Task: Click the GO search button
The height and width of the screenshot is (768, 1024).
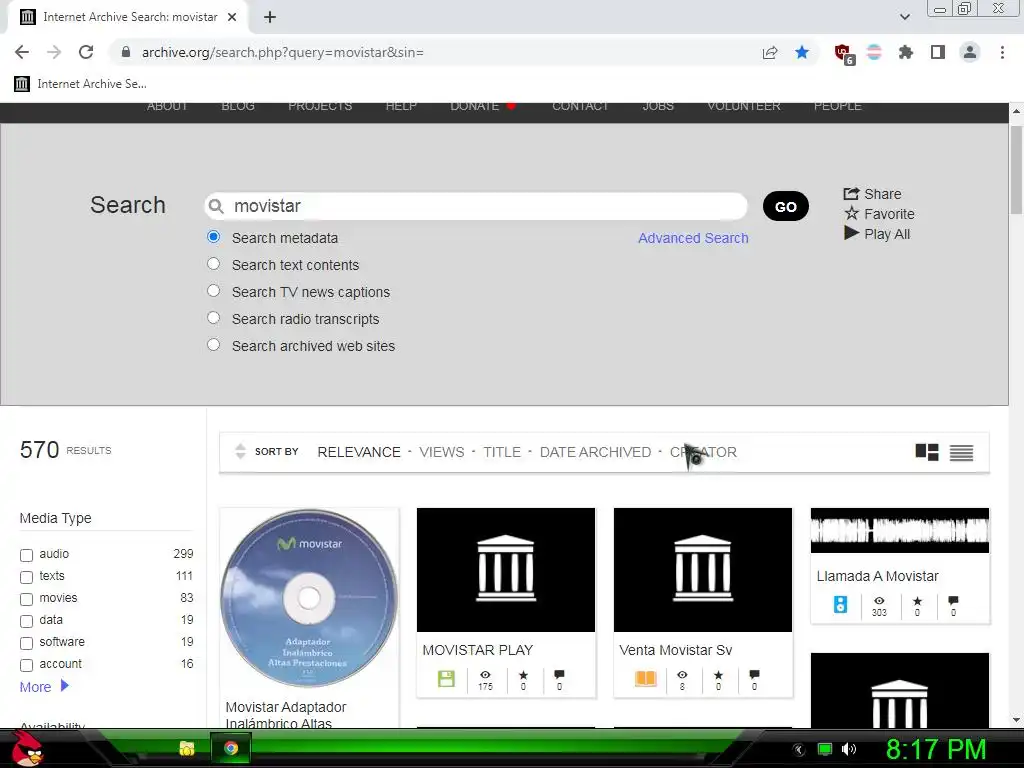Action: pos(786,206)
